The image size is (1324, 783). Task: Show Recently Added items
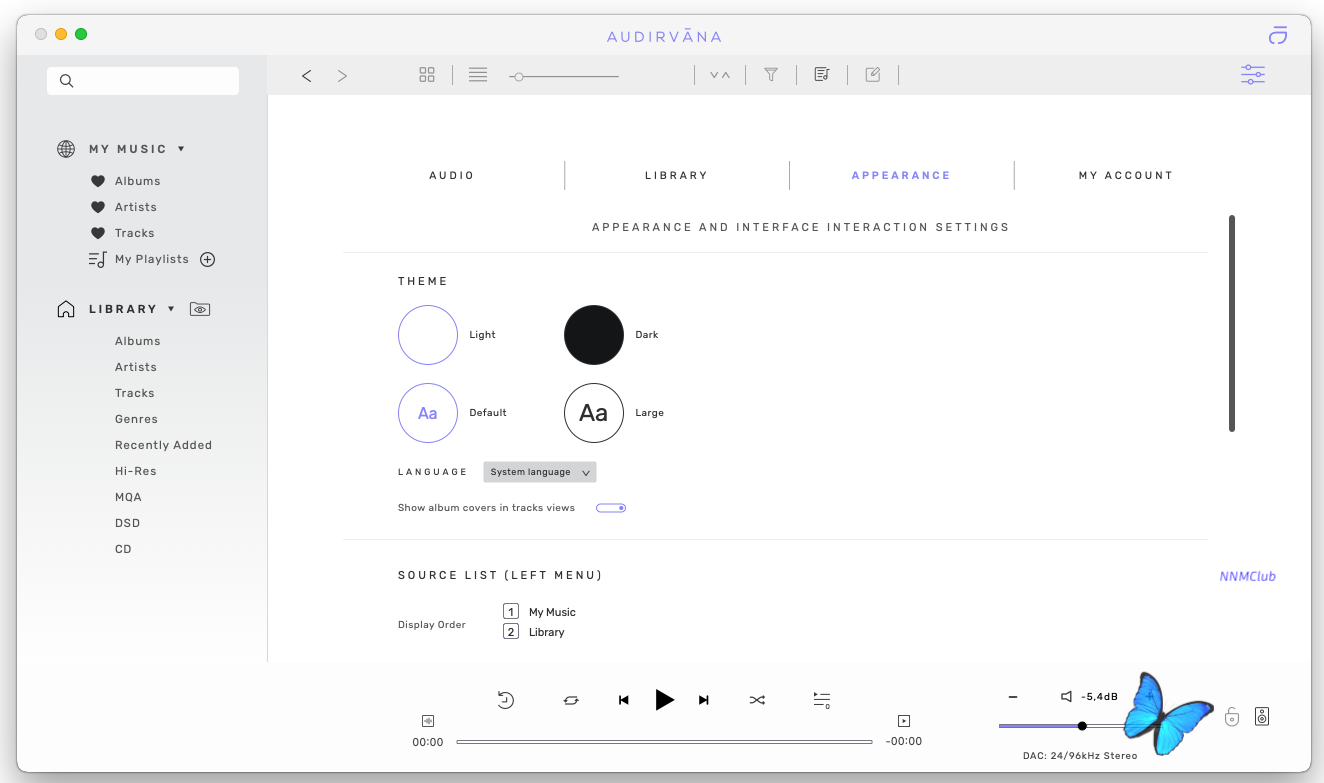tap(163, 445)
